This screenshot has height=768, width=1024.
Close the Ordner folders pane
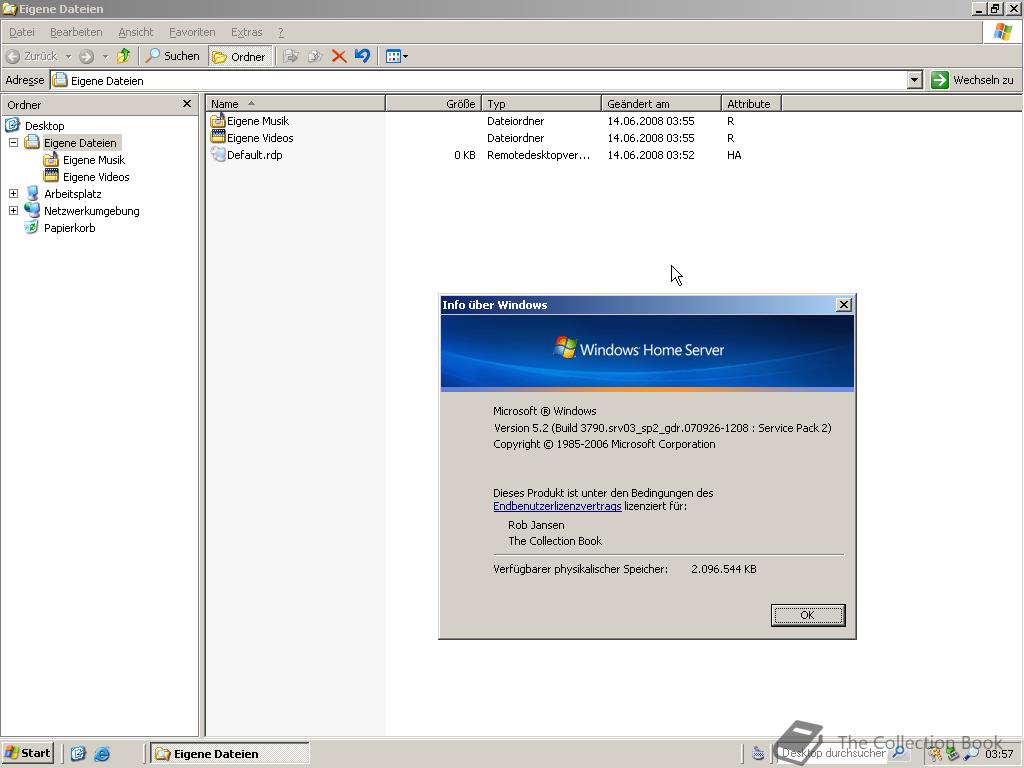[187, 104]
